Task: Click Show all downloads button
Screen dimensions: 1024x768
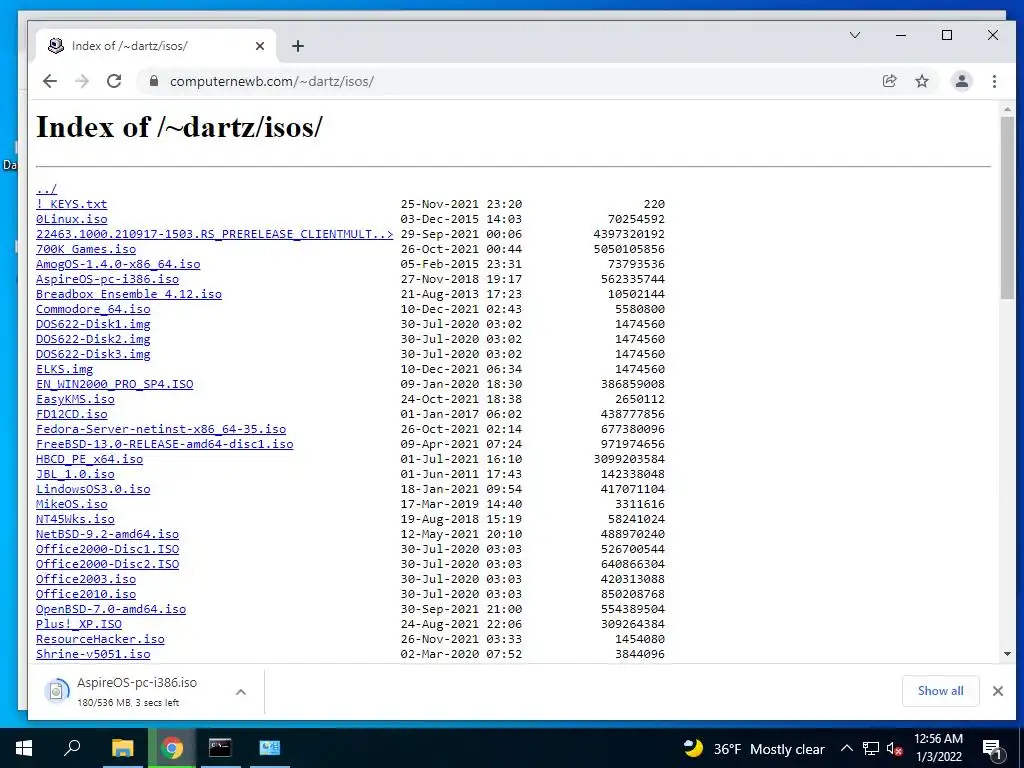Action: (940, 691)
